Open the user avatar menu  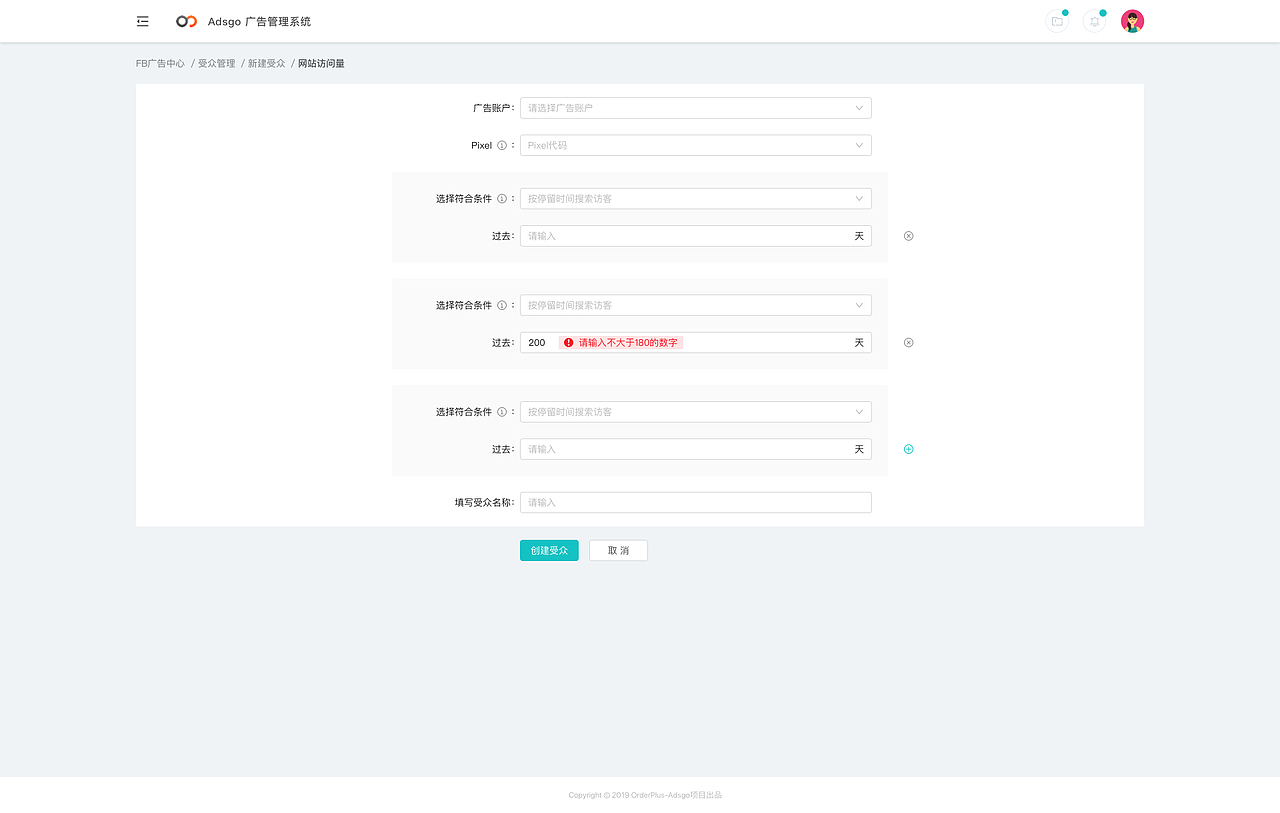click(x=1132, y=21)
